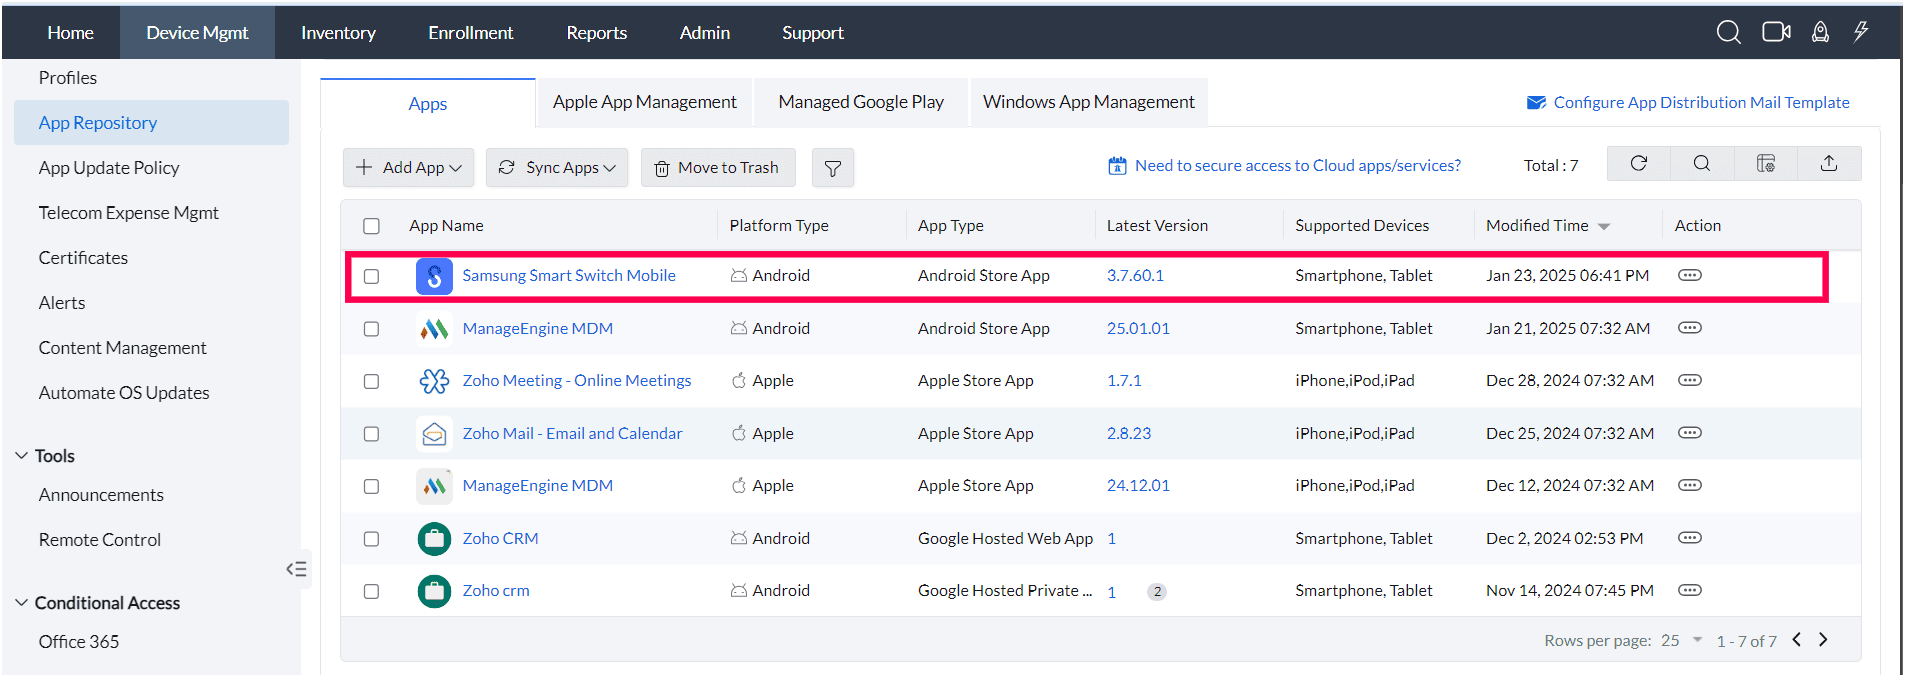This screenshot has height=677, width=1905.
Task: Open the Inventory menu in top navigation
Action: (x=338, y=32)
